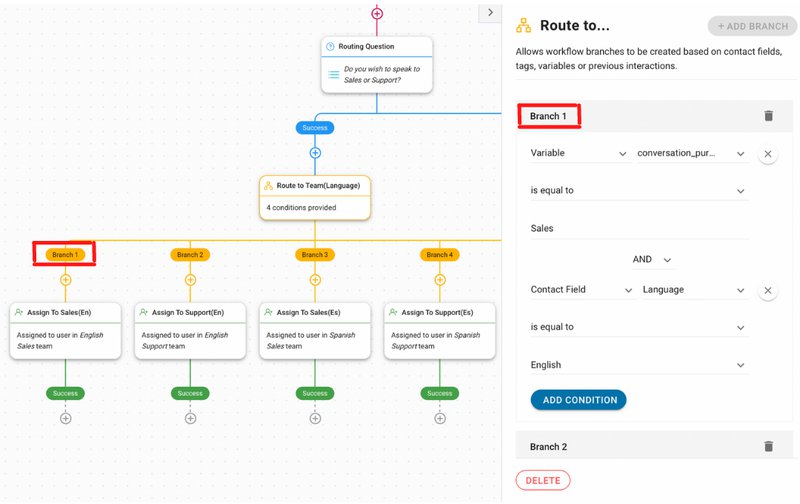800x504 pixels.
Task: Open the English language value dropdown
Action: pyautogui.click(x=638, y=365)
